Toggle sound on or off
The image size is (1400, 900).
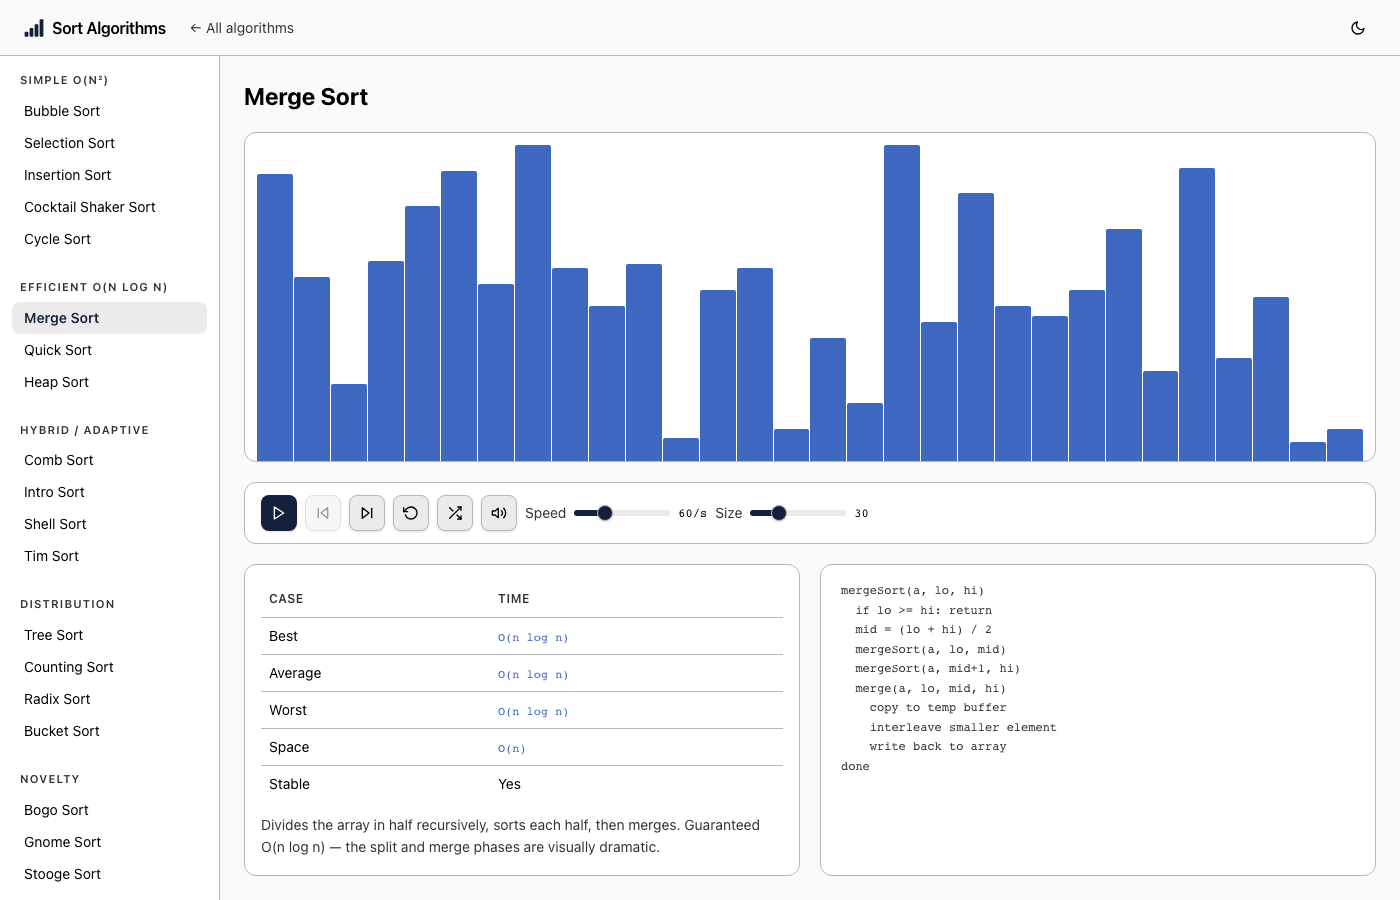click(499, 513)
